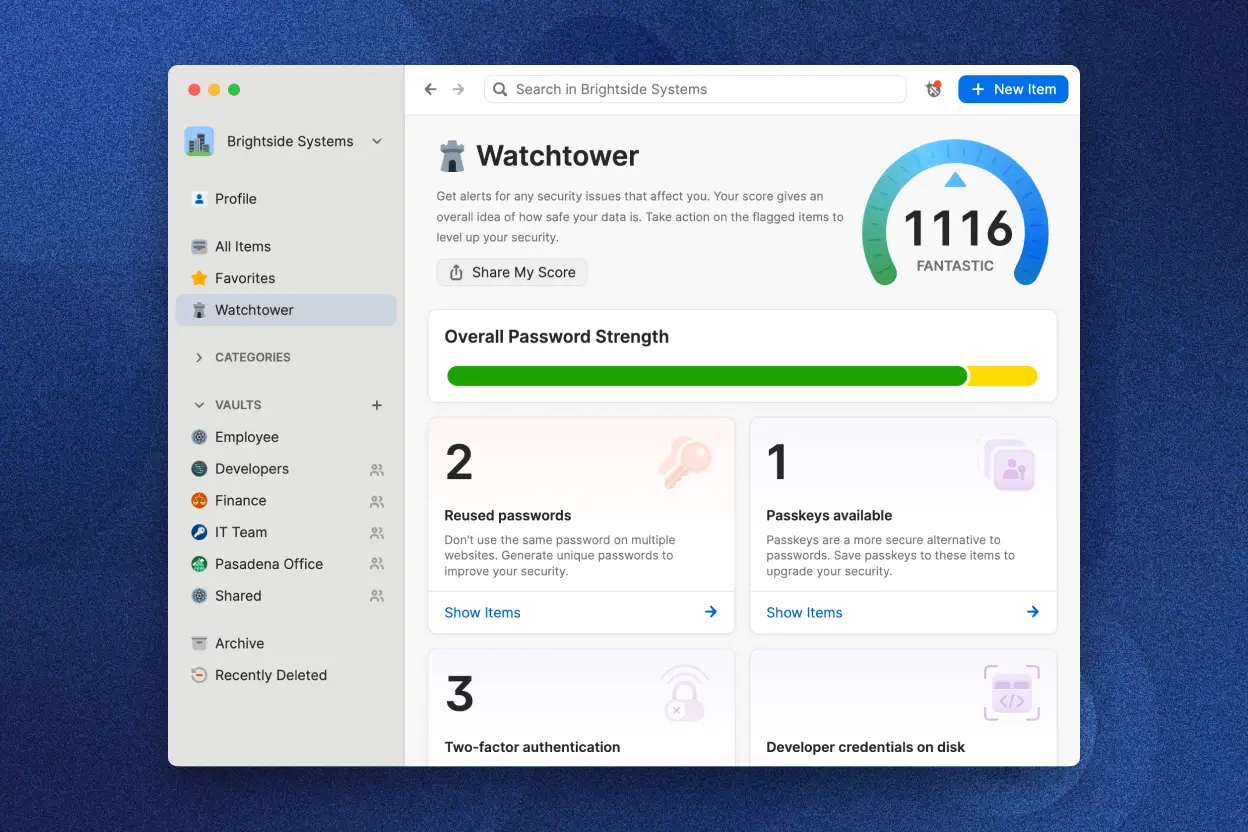Add a new vault with plus icon
This screenshot has height=832, width=1248.
(x=377, y=405)
